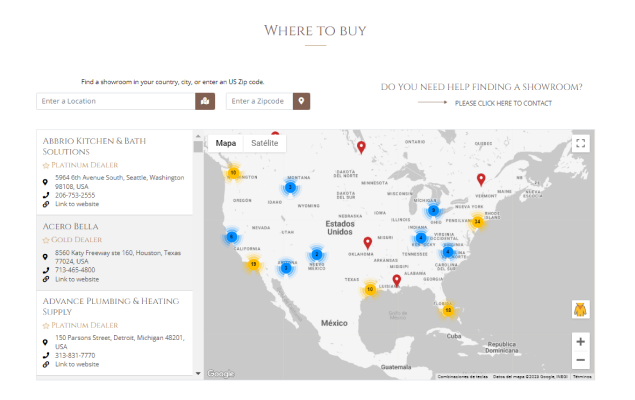Click the map search icon beside location field
Screen dimensions: 635x400
tap(207, 101)
